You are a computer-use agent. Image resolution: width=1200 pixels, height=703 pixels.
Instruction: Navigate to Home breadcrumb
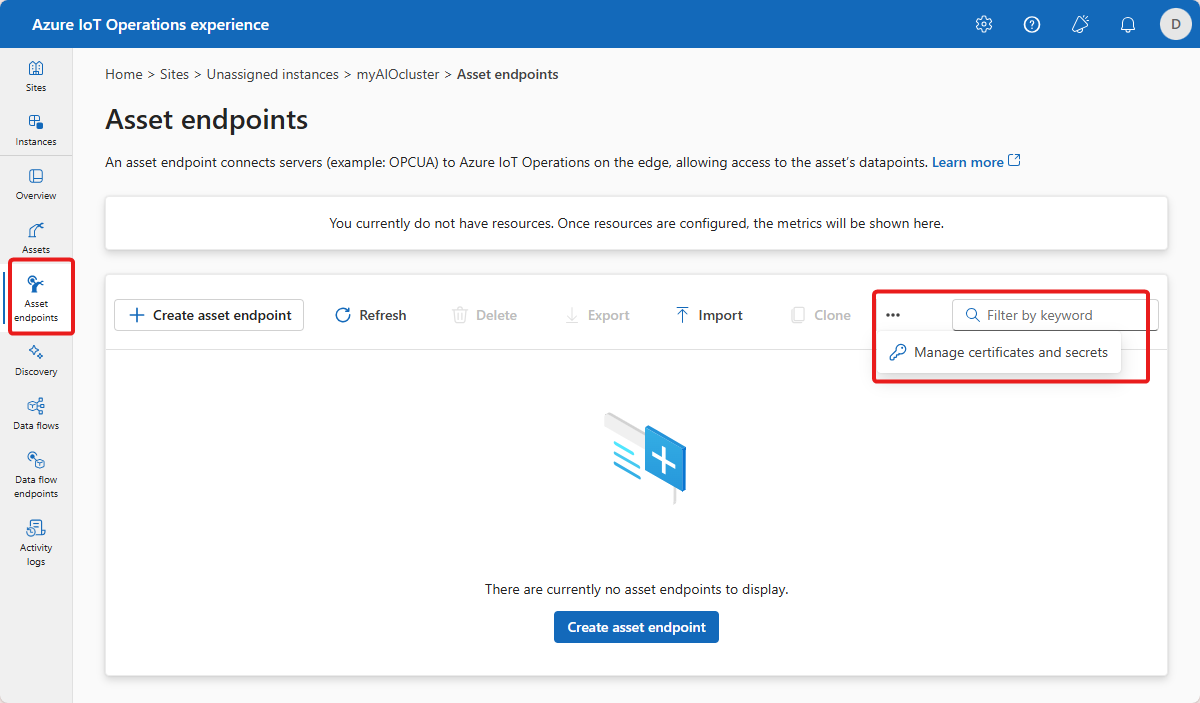pyautogui.click(x=124, y=74)
